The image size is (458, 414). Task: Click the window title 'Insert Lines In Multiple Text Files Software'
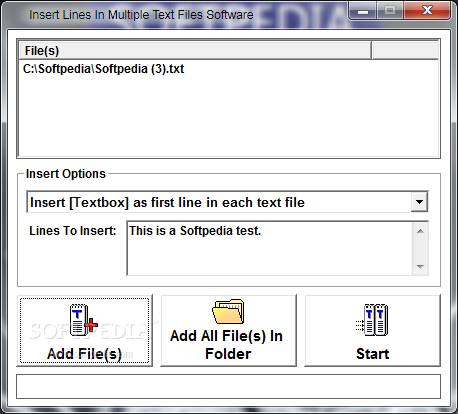tap(141, 15)
